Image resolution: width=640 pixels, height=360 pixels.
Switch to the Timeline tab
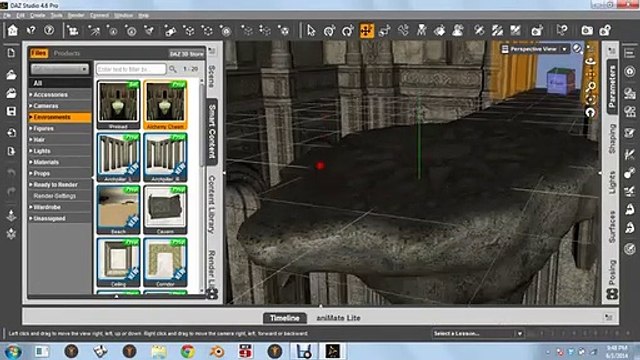(285, 318)
